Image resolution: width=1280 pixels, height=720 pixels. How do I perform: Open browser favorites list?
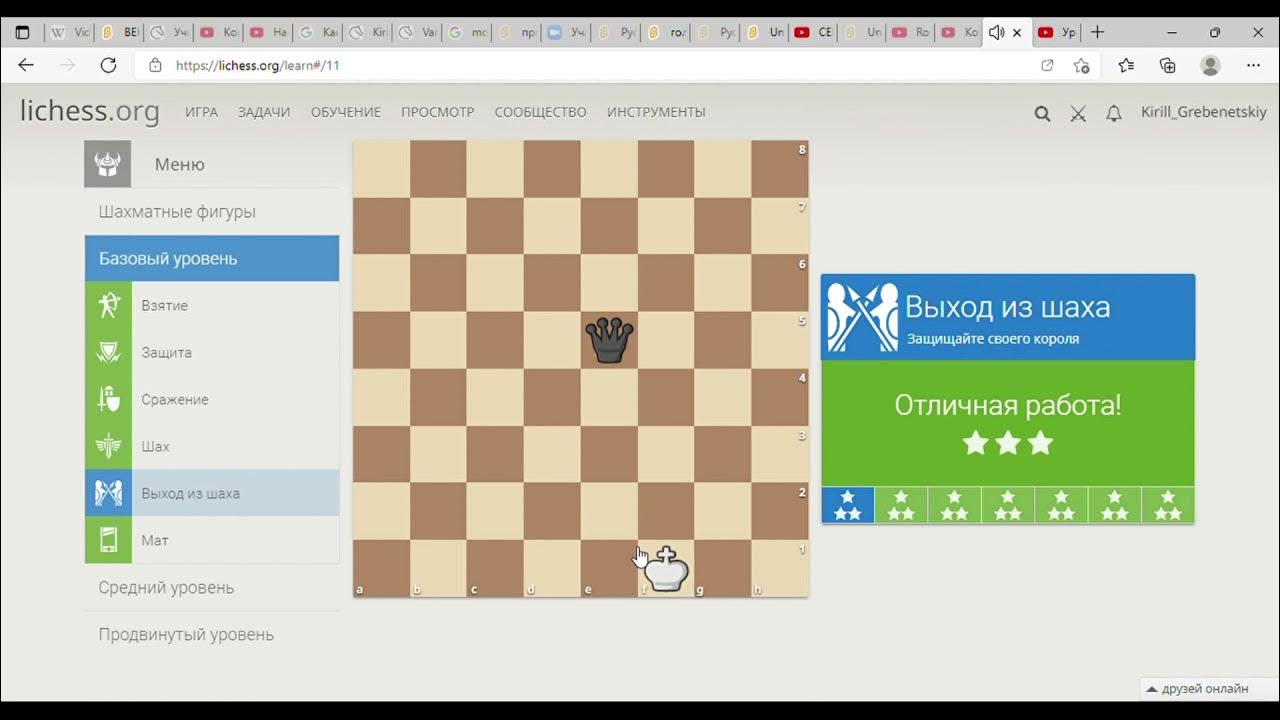click(x=1126, y=65)
